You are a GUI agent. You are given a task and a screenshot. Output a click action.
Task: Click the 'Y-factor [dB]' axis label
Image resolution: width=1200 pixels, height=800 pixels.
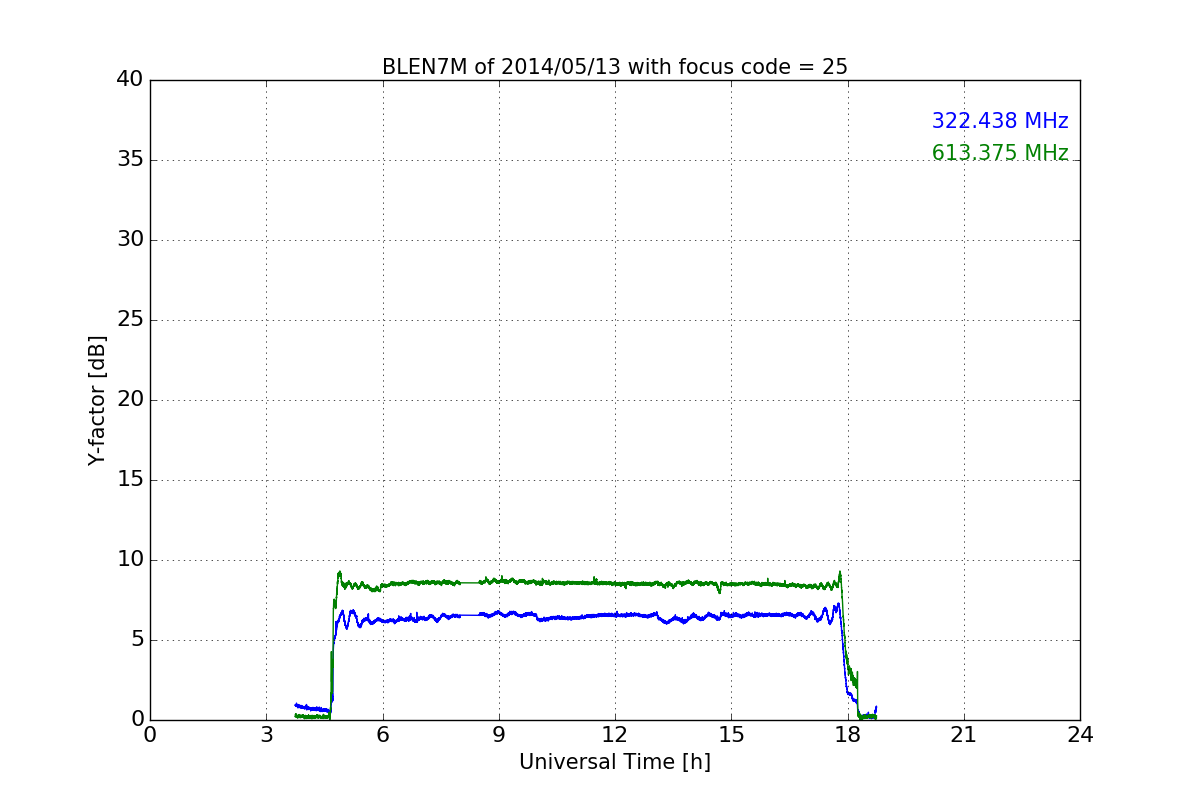click(97, 400)
